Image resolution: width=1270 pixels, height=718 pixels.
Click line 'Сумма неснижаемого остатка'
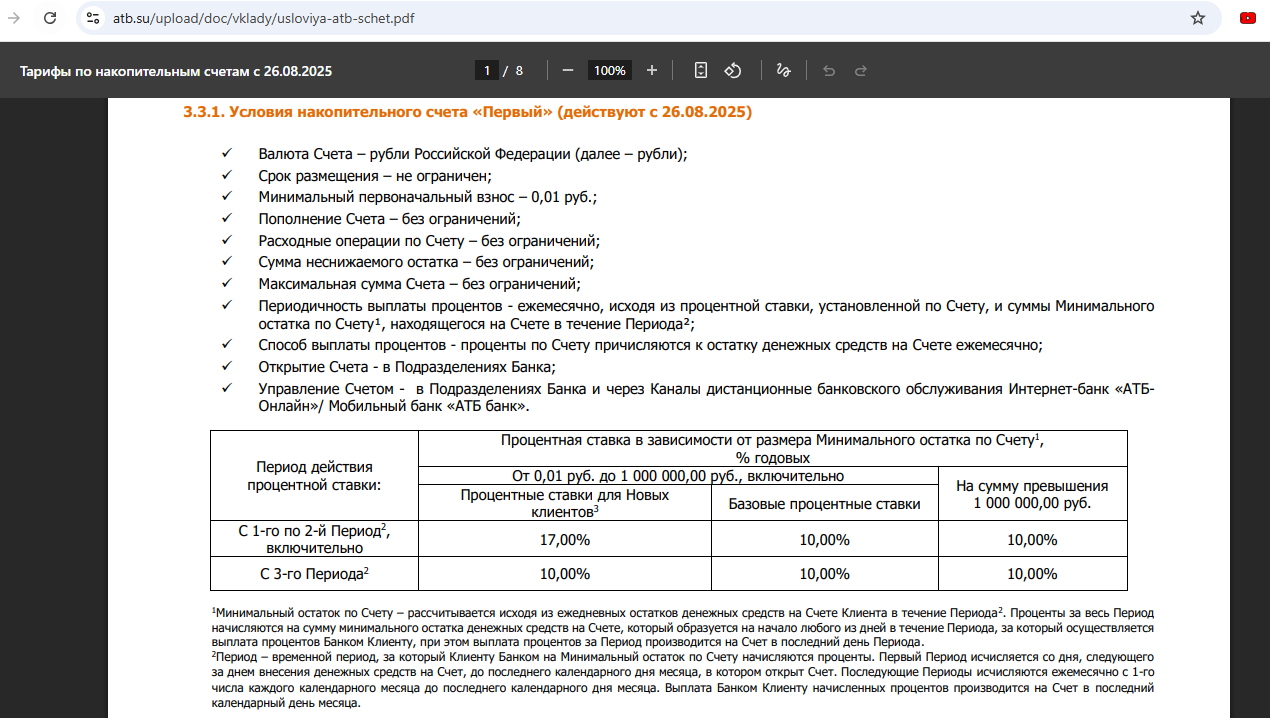click(x=426, y=262)
